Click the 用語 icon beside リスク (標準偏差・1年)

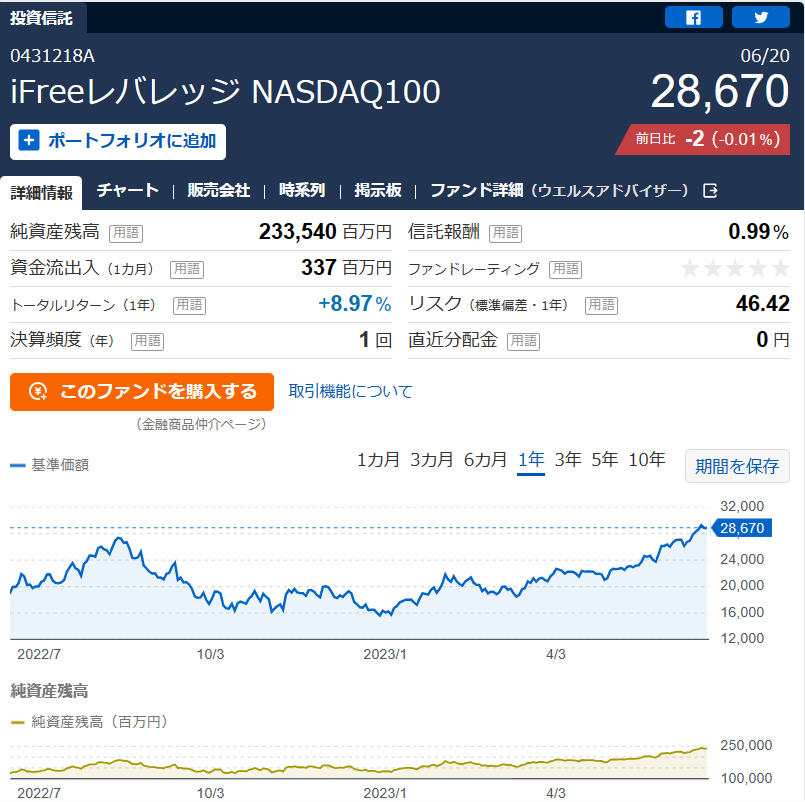coord(601,305)
